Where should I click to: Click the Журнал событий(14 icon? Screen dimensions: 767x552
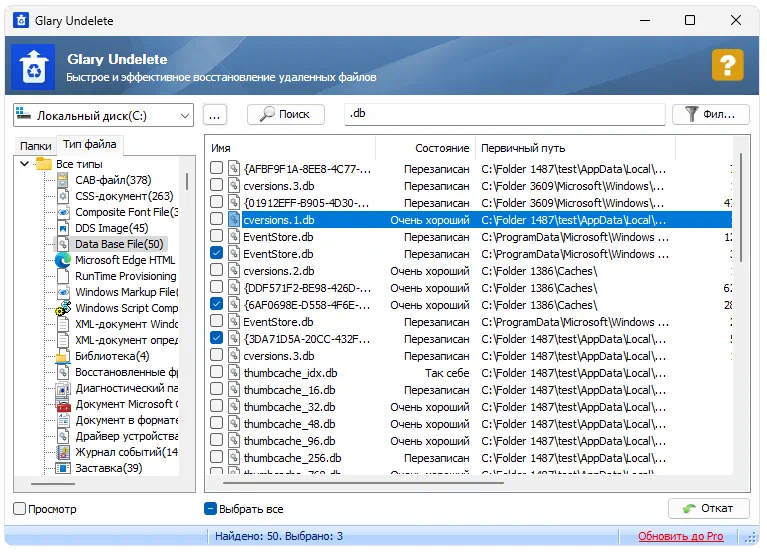[63, 452]
